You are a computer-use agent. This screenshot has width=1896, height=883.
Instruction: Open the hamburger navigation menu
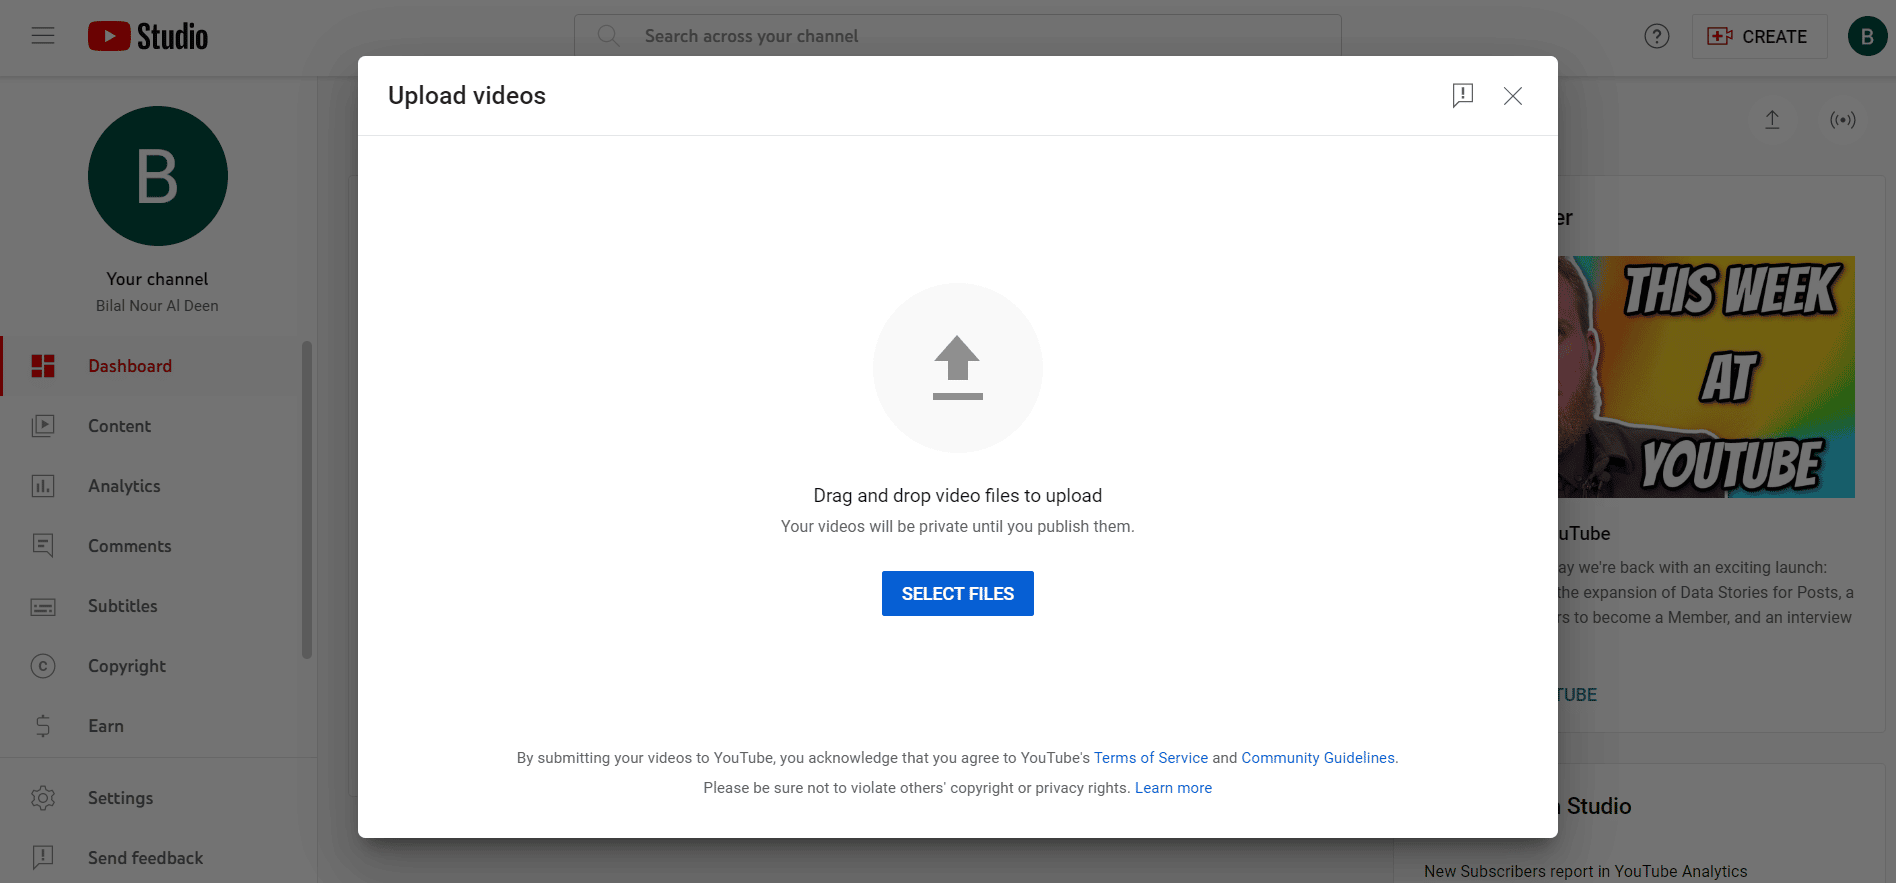43,36
